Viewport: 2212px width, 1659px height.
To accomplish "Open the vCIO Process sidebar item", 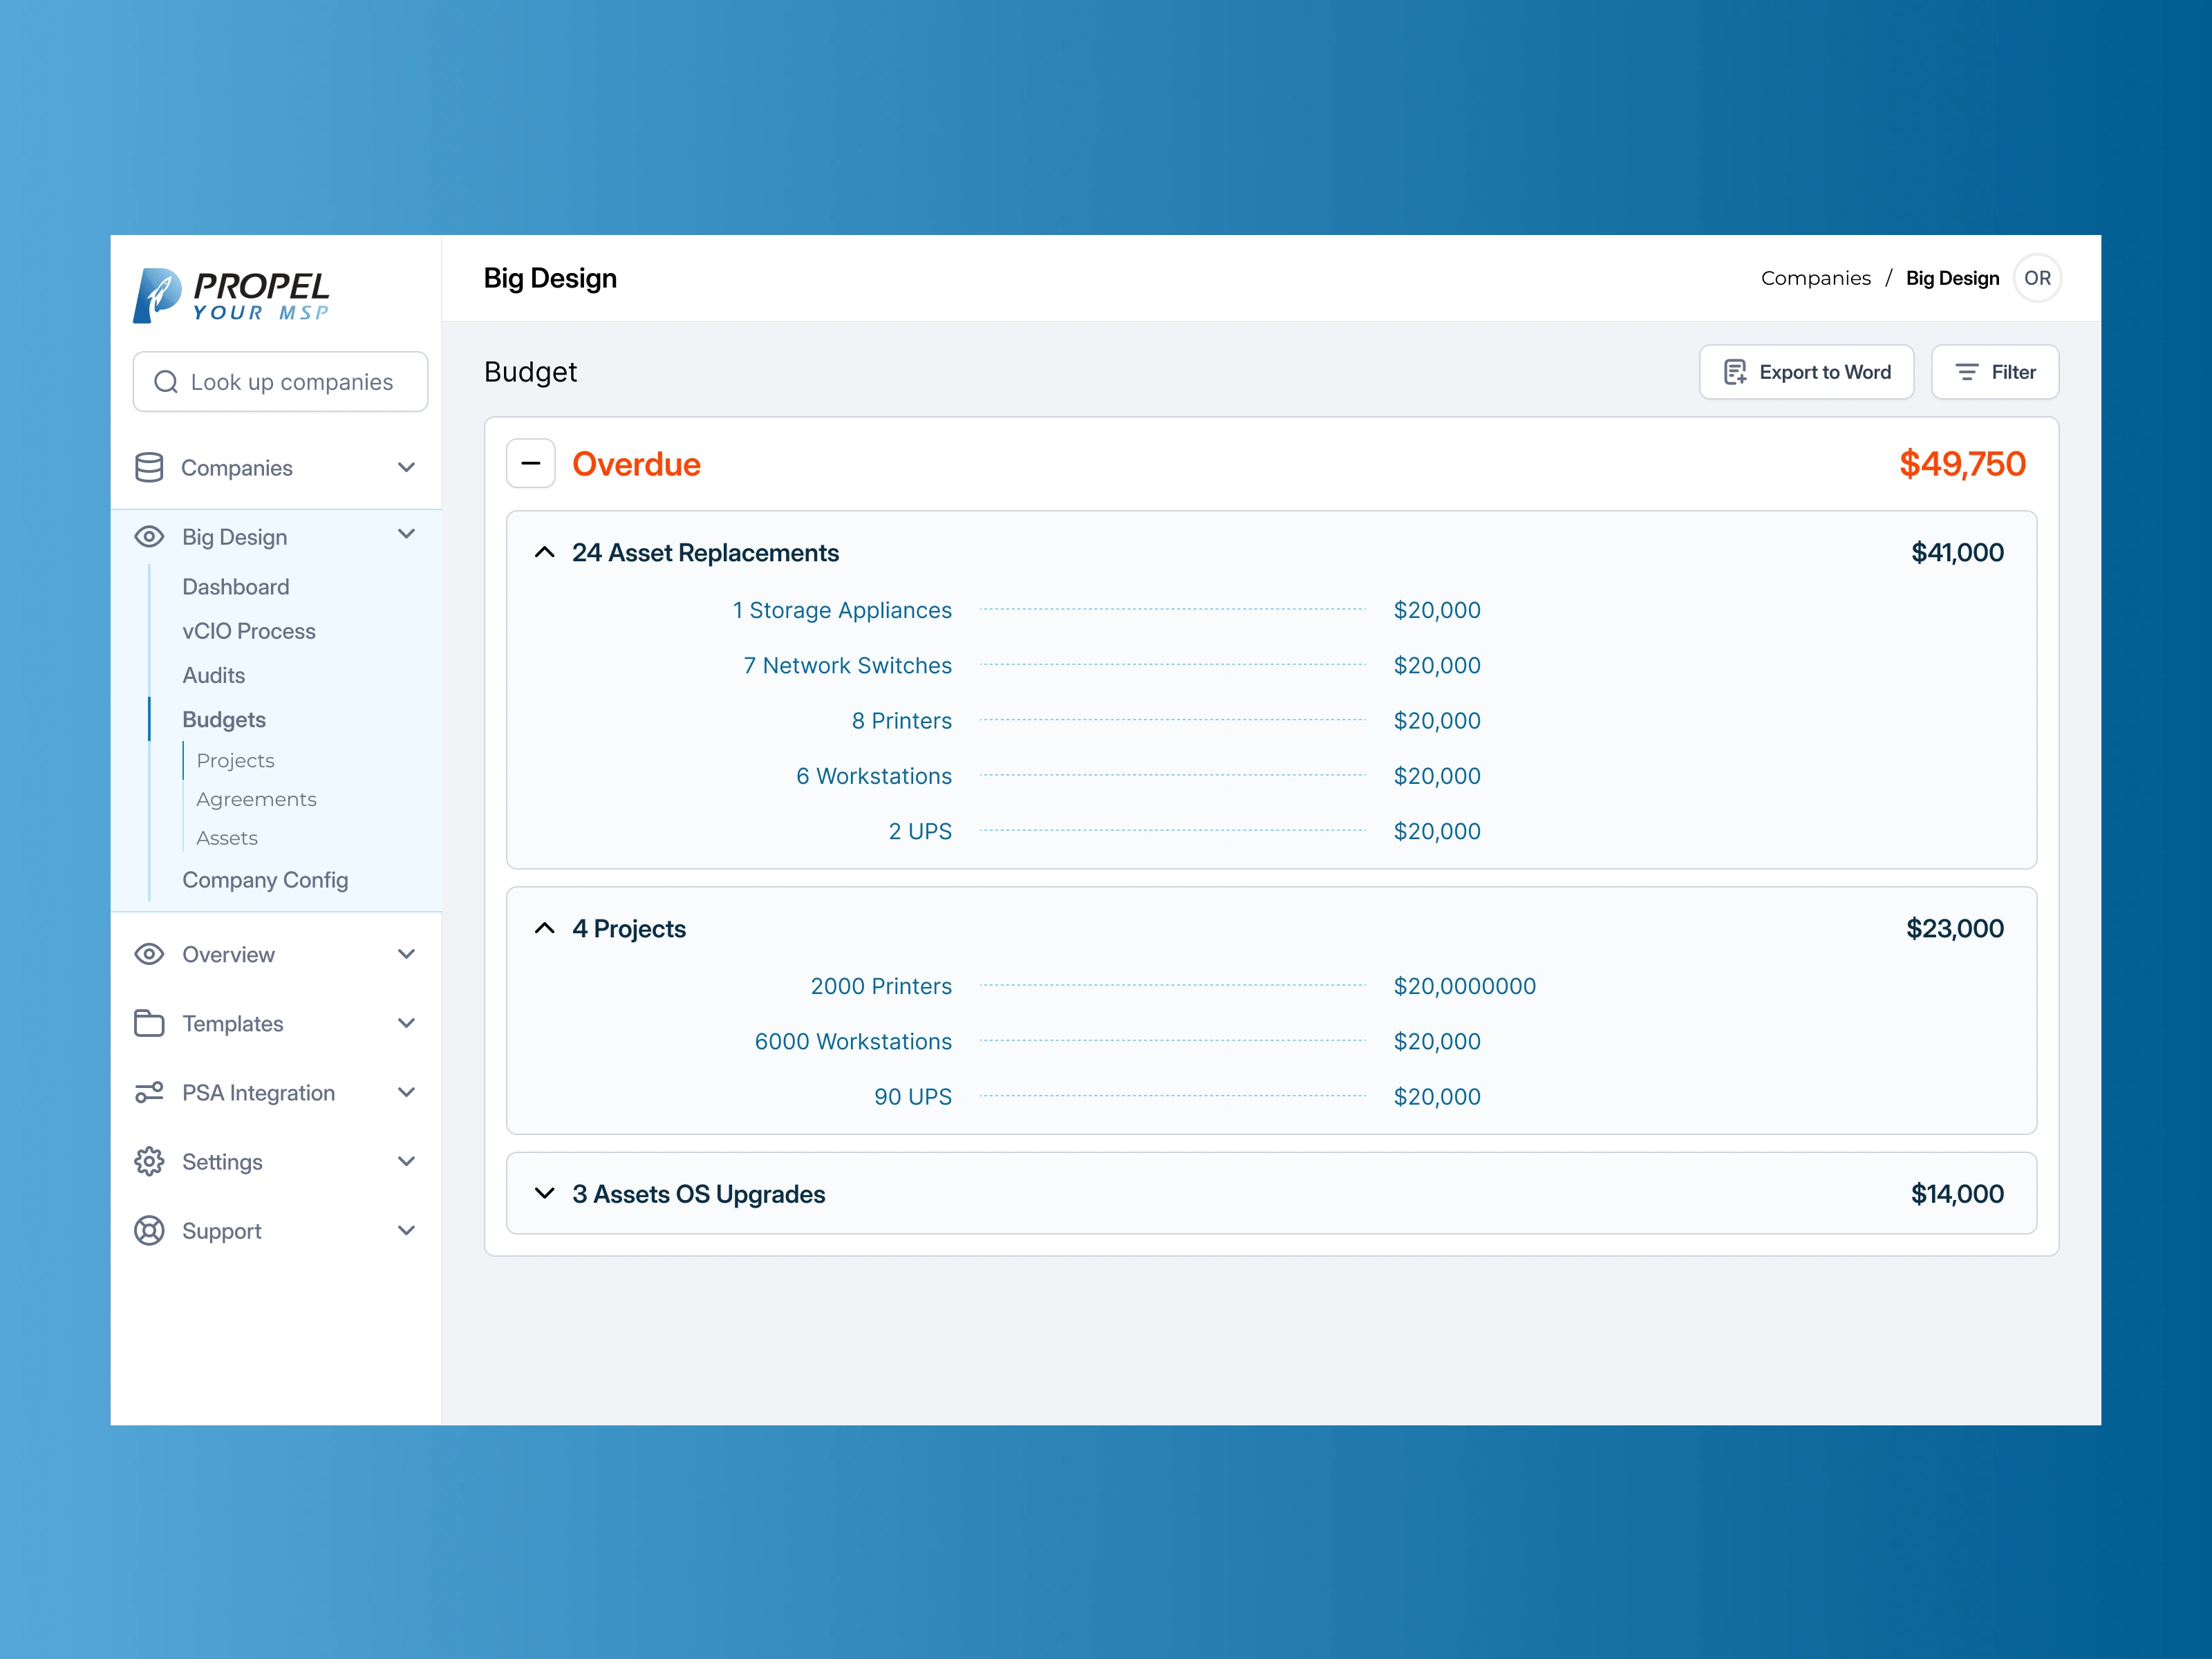I will point(249,631).
